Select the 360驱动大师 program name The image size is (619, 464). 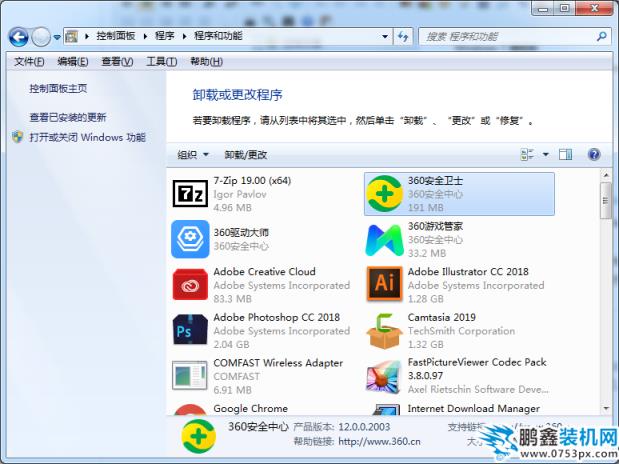point(241,233)
